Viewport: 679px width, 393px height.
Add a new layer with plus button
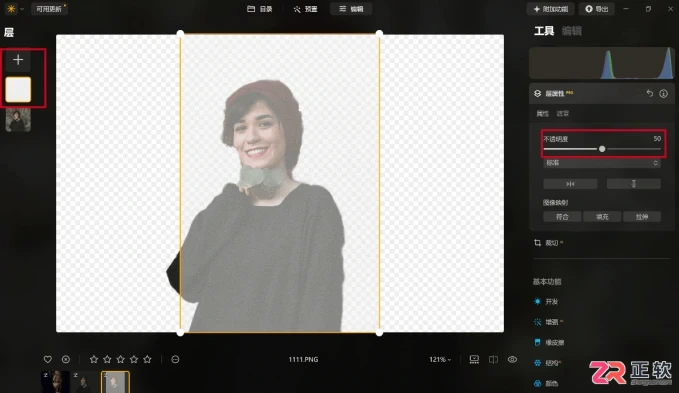18,60
